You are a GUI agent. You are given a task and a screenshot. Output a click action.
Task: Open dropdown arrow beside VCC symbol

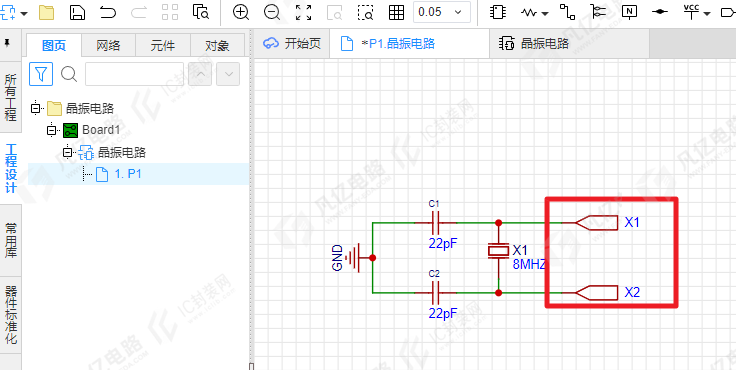click(707, 14)
